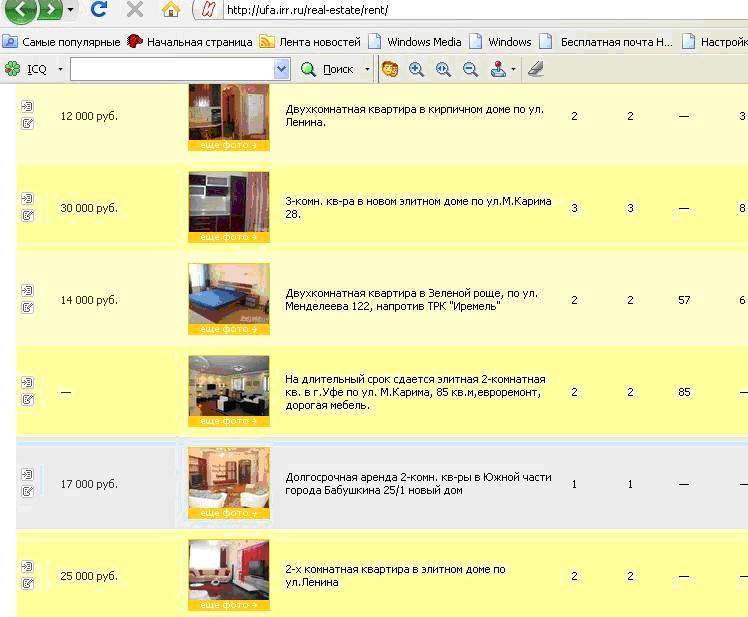Click the Stop loading X icon
Viewport: 748px width, 617px height.
pyautogui.click(x=134, y=10)
